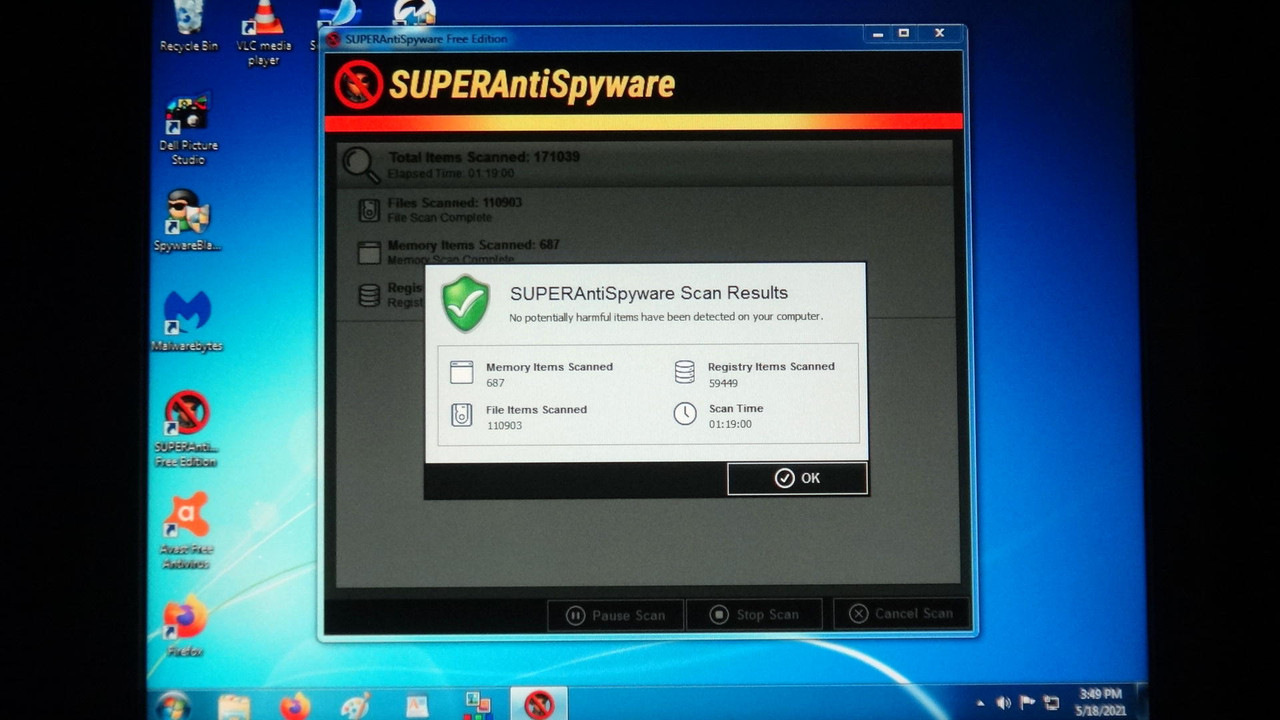Close the SUPERAntiSpyware window
The width and height of the screenshot is (1280, 720).
[939, 34]
